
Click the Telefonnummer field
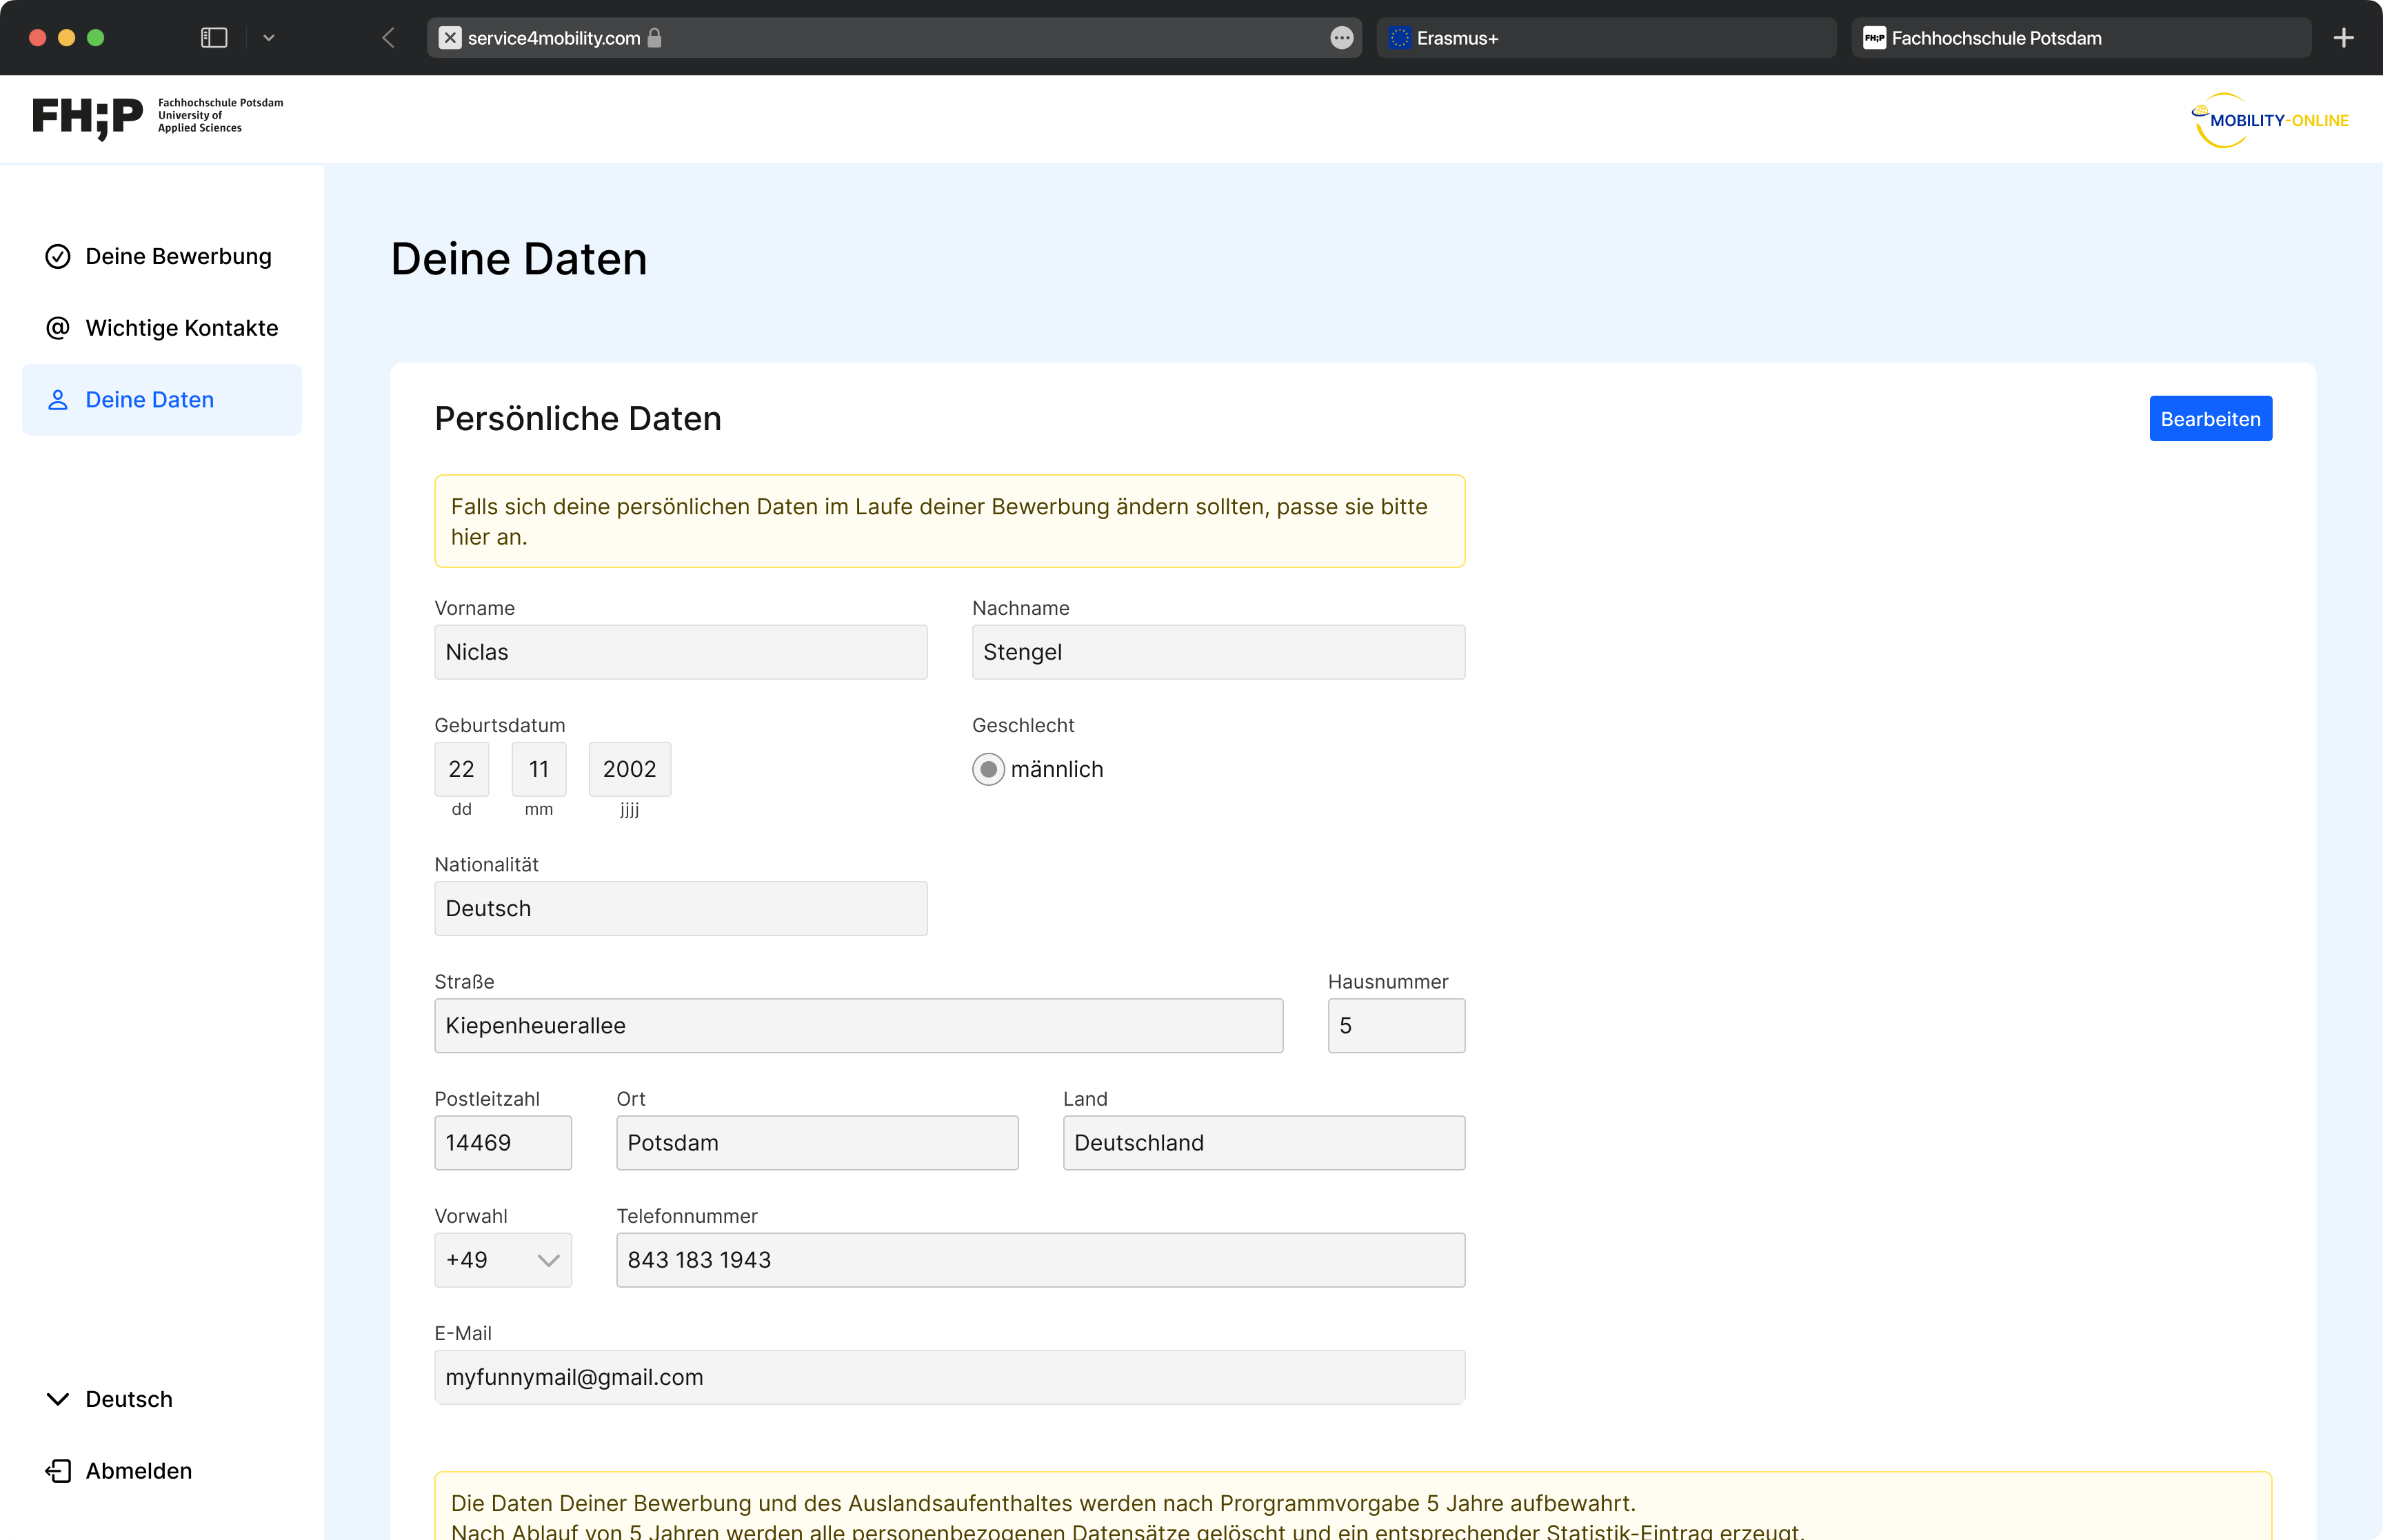(1040, 1260)
